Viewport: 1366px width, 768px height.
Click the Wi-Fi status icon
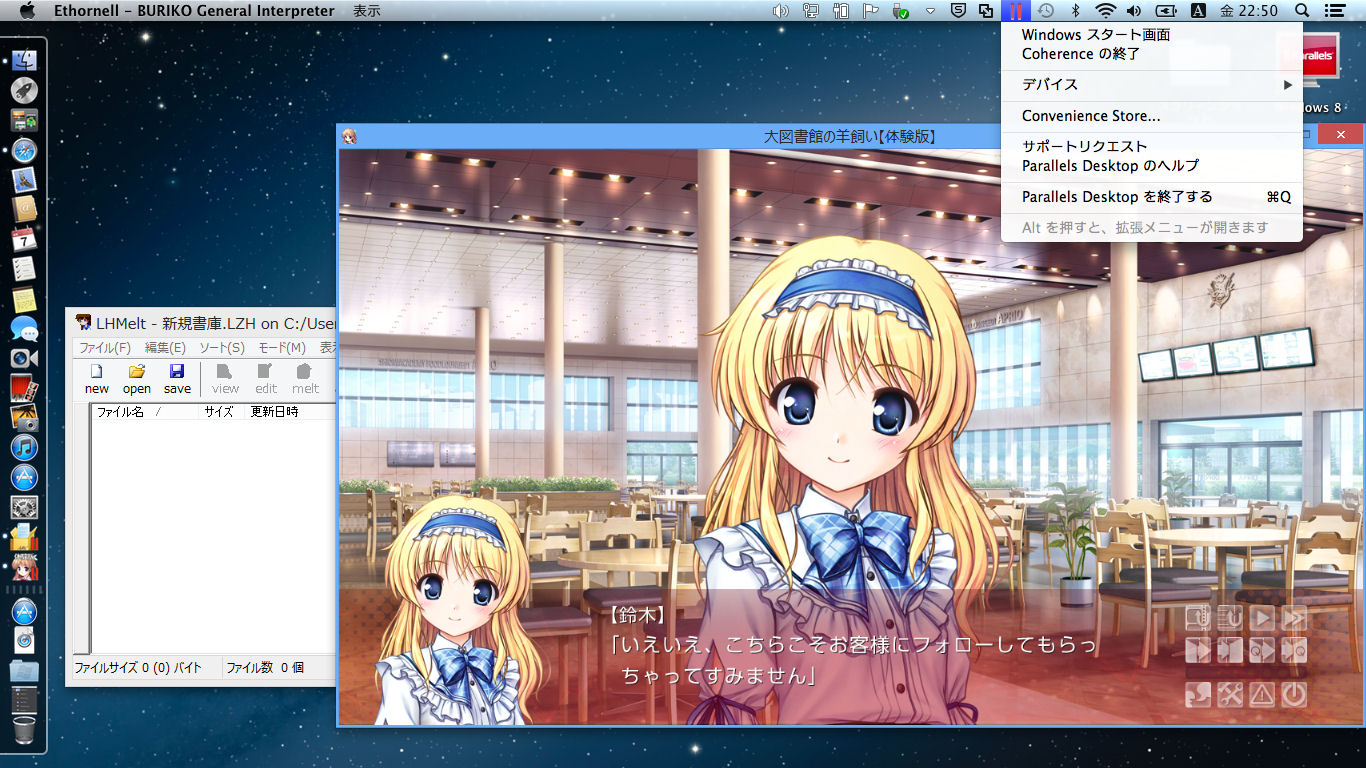1105,11
